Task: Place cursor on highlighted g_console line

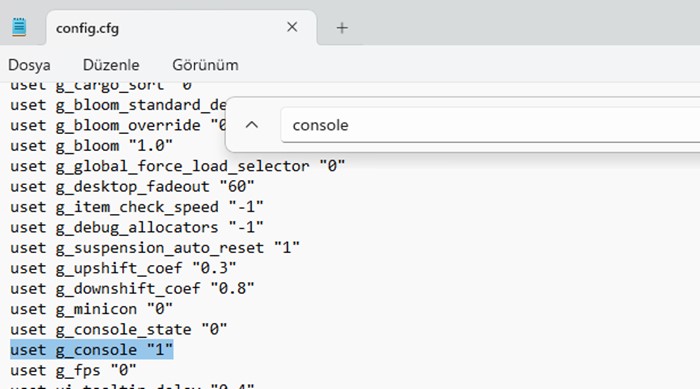Action: [92, 349]
